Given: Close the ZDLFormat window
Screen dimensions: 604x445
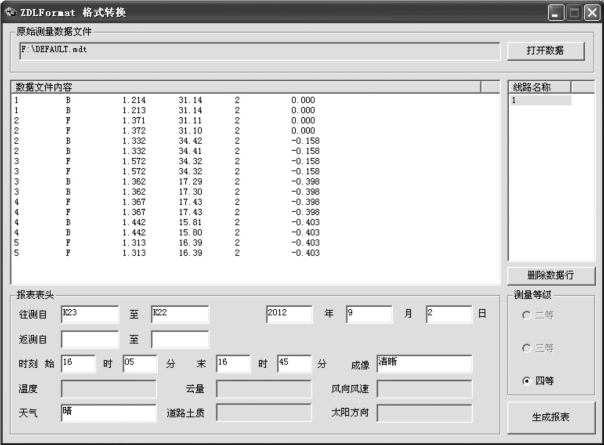Looking at the screenshot, I should tap(592, 13).
